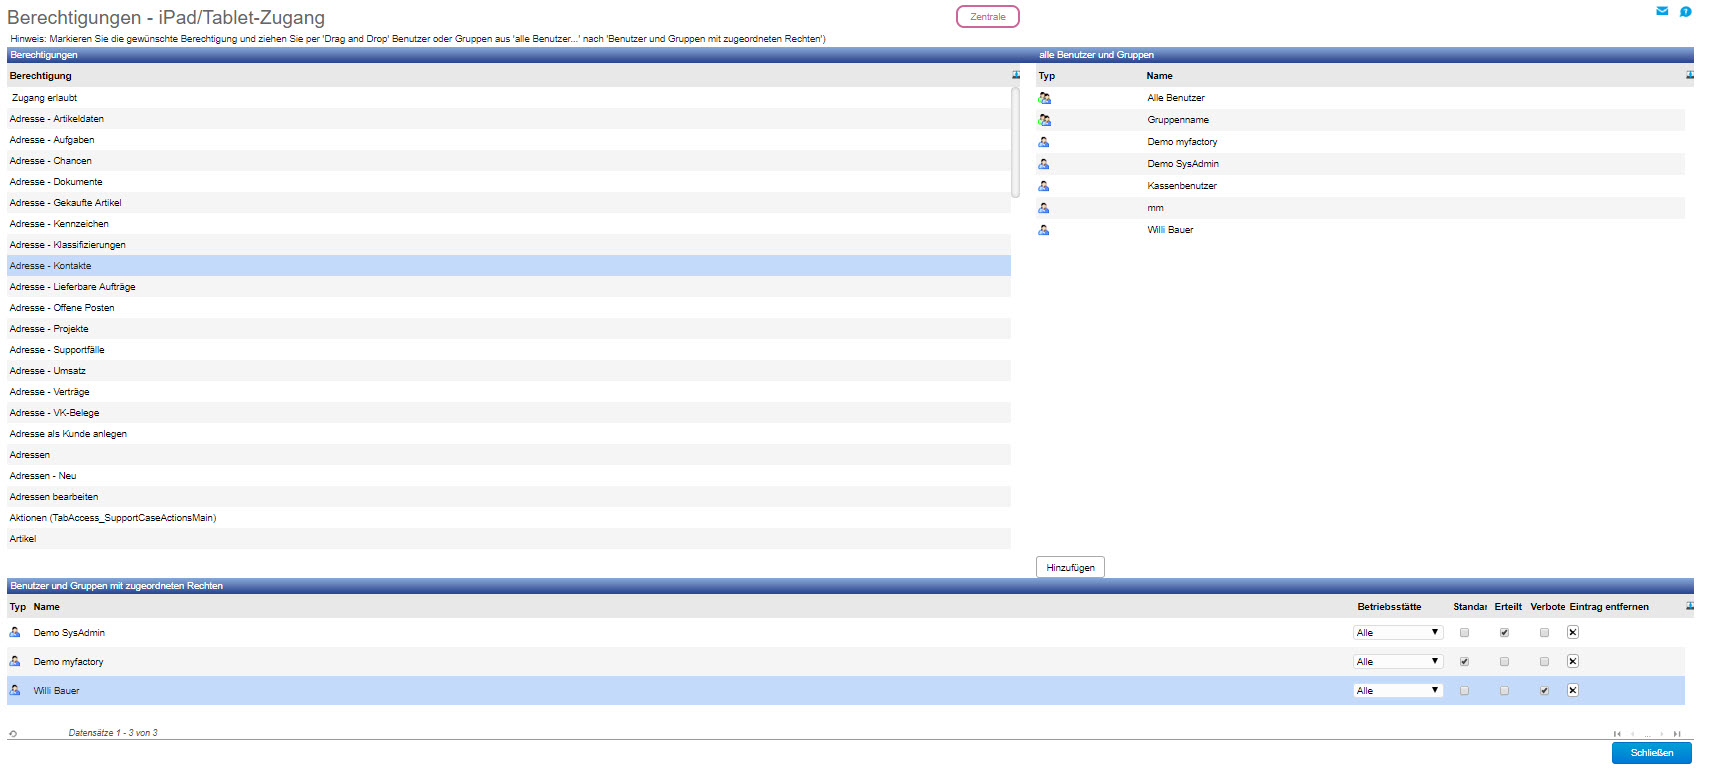Select the 'Adresse - Umsatz' permission

click(48, 371)
